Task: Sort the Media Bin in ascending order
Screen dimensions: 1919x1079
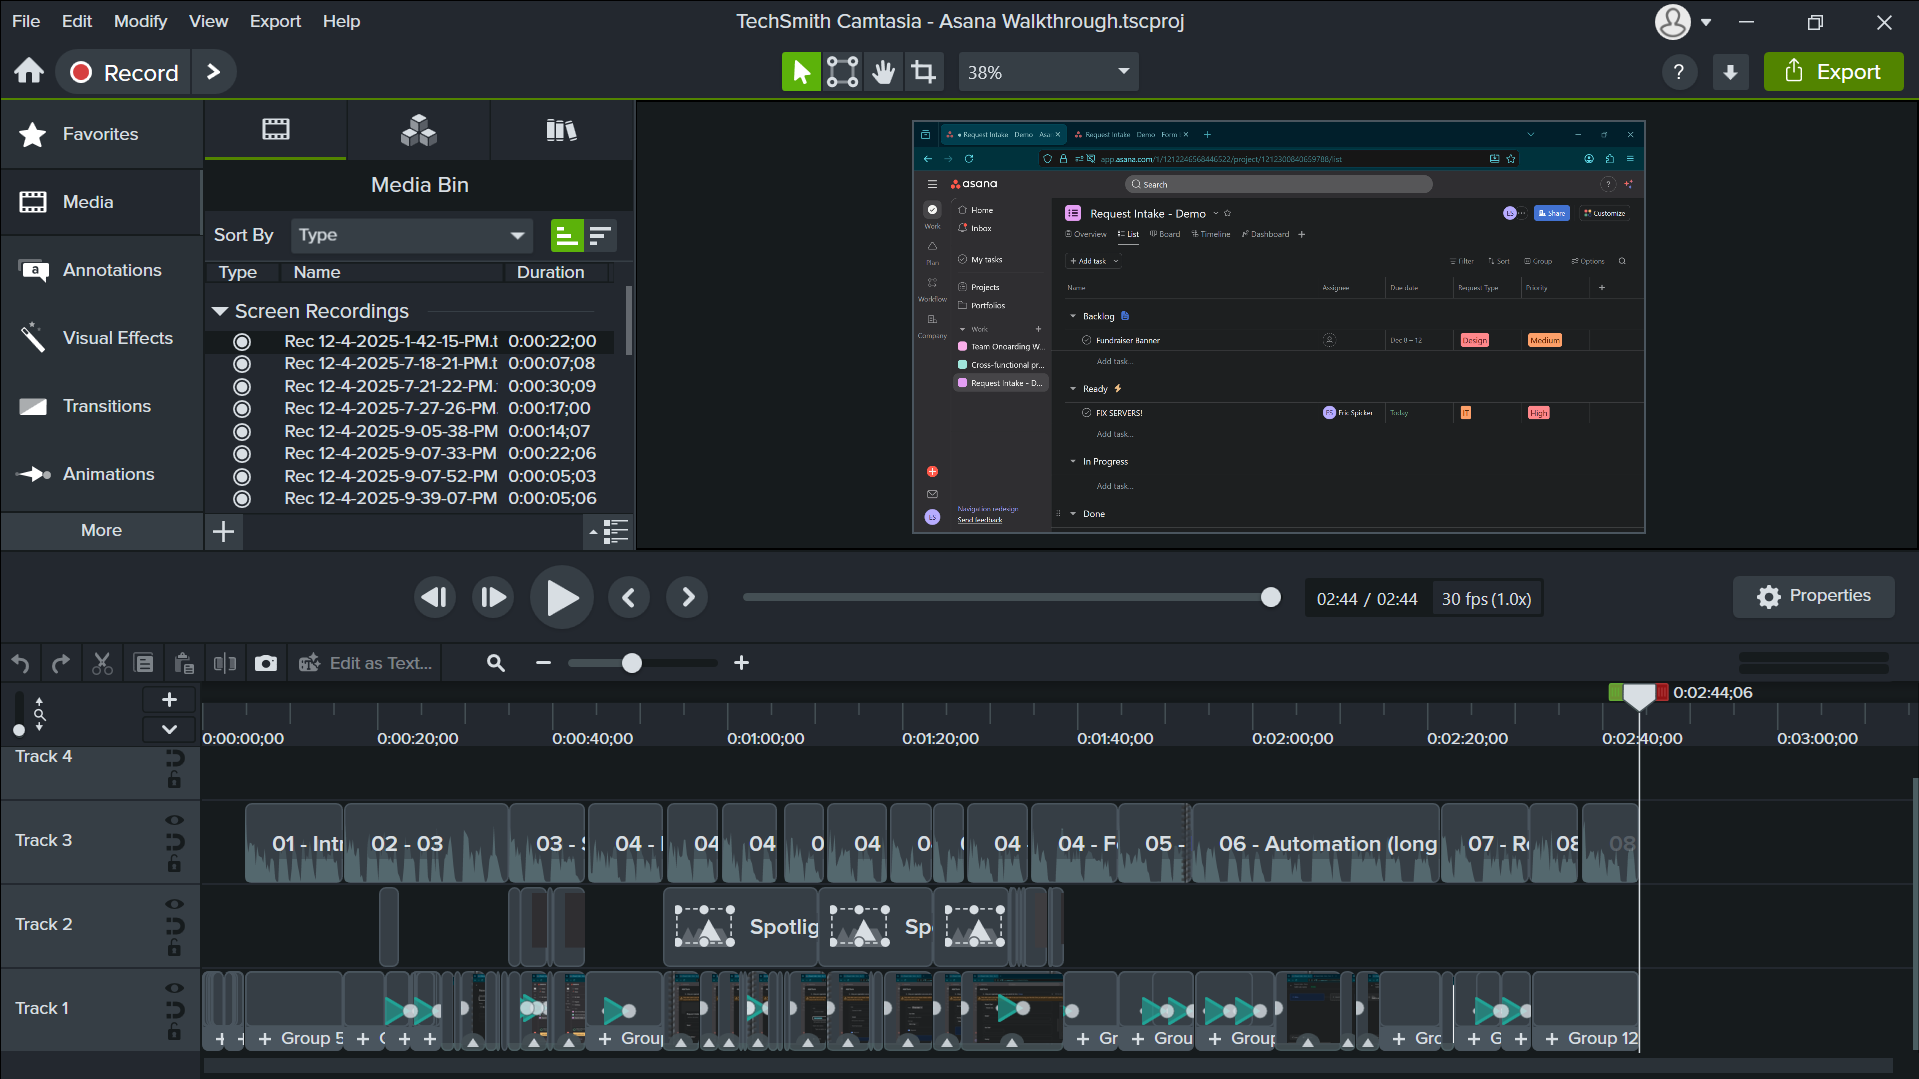Action: click(x=567, y=236)
